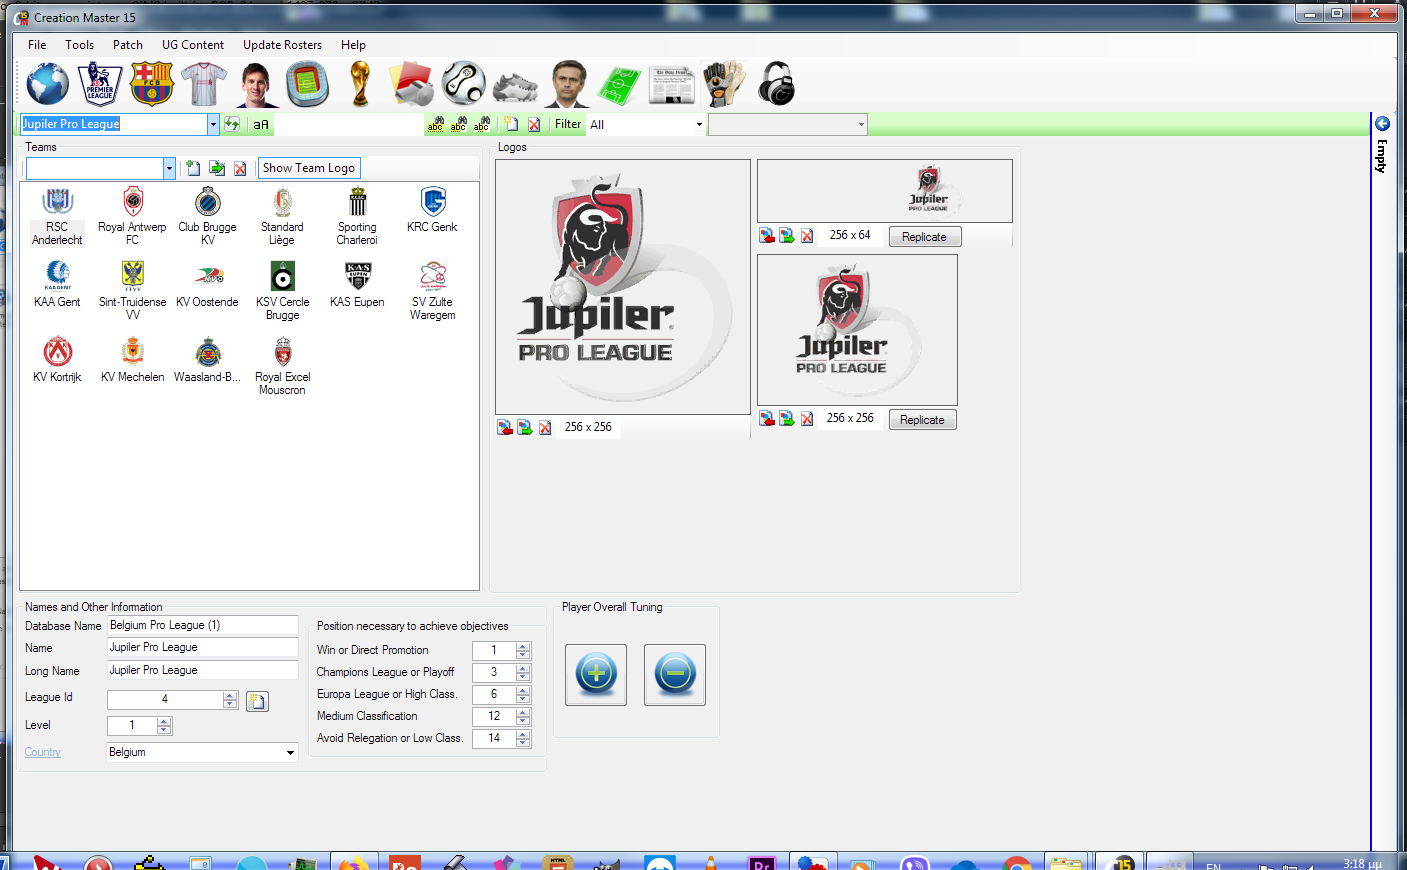Screen dimensions: 1407x870
Task: Follow the Country link label
Action: click(x=43, y=752)
